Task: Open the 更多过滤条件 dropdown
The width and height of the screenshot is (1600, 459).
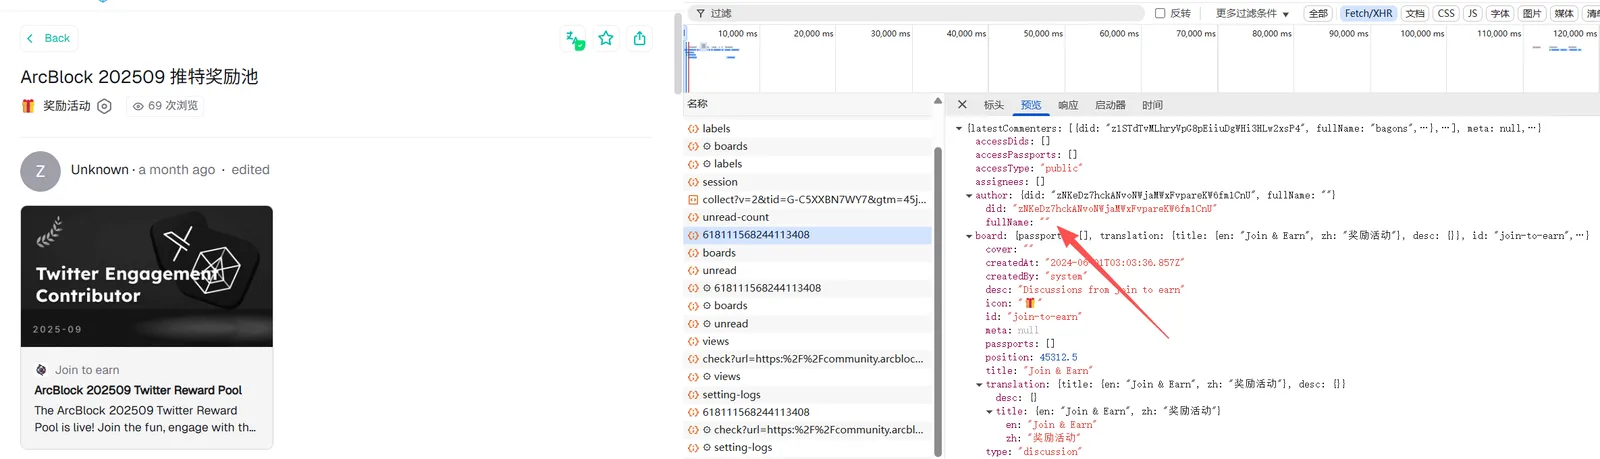Action: pos(1252,13)
